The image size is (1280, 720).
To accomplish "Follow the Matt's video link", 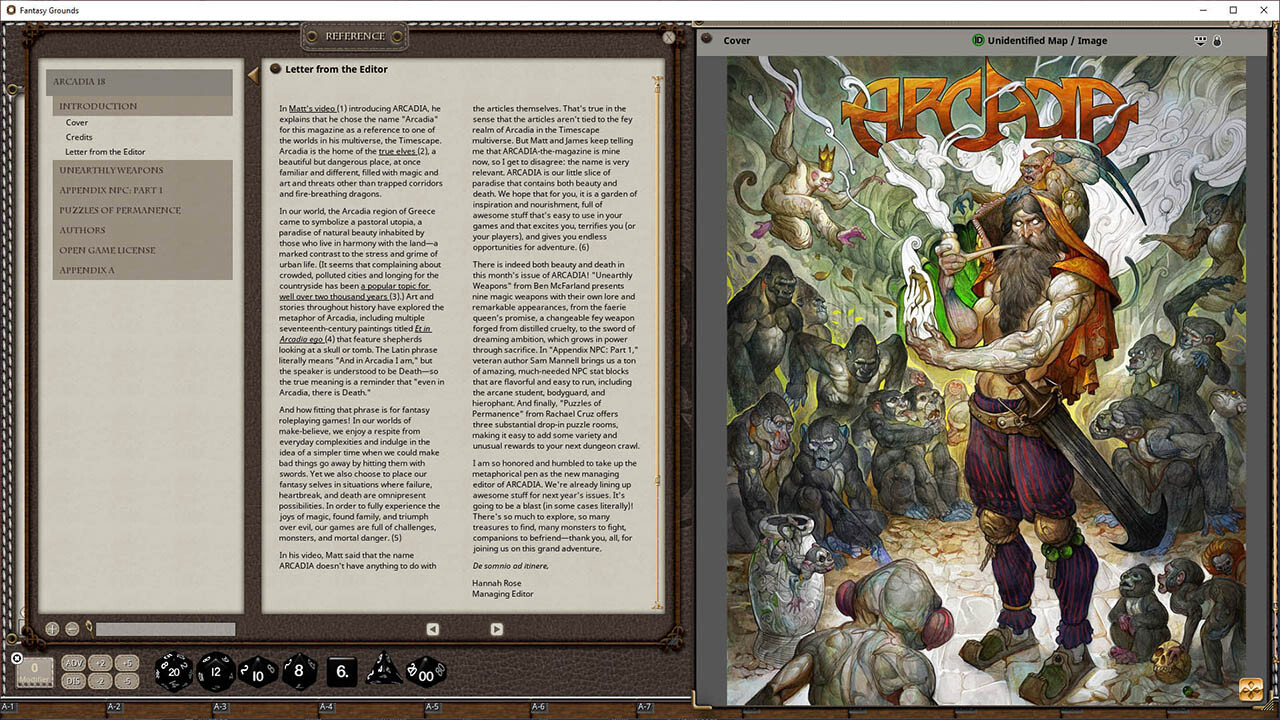I will [312, 108].
